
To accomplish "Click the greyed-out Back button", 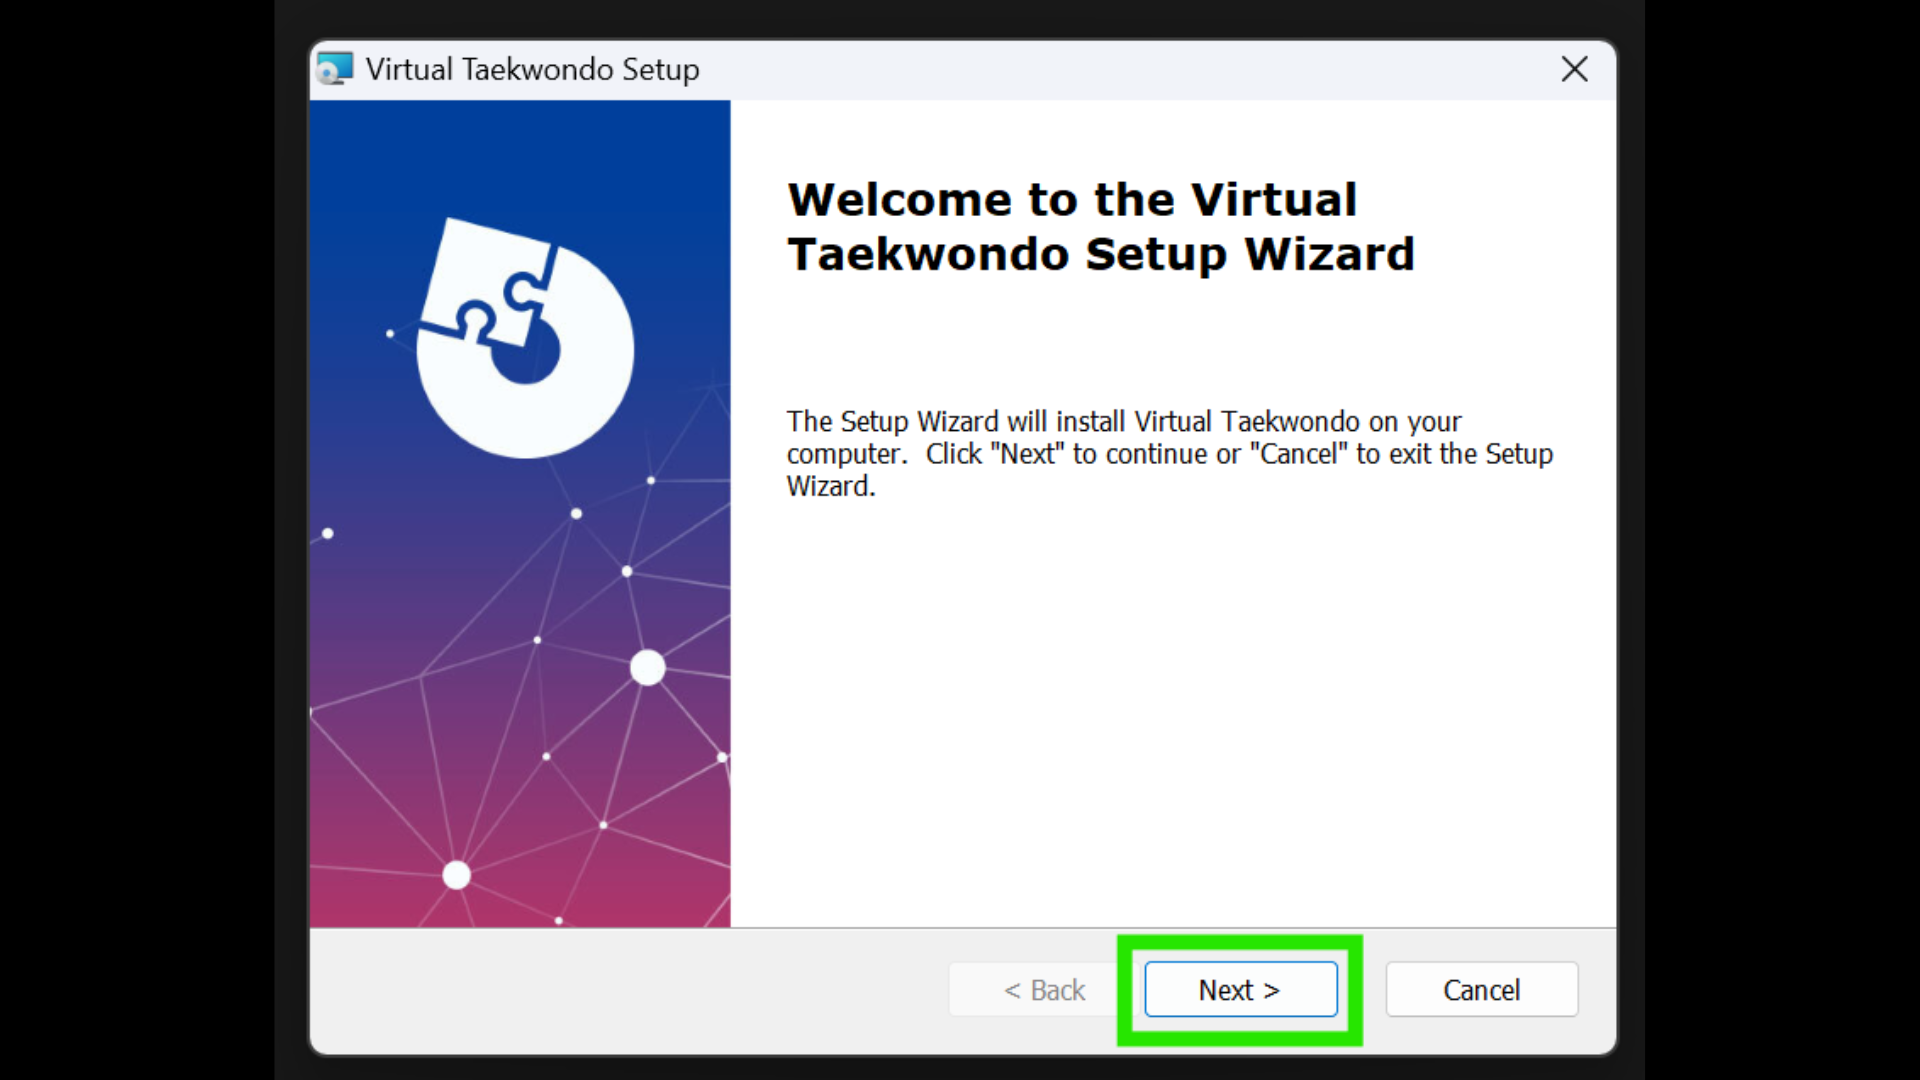I will click(x=1043, y=990).
